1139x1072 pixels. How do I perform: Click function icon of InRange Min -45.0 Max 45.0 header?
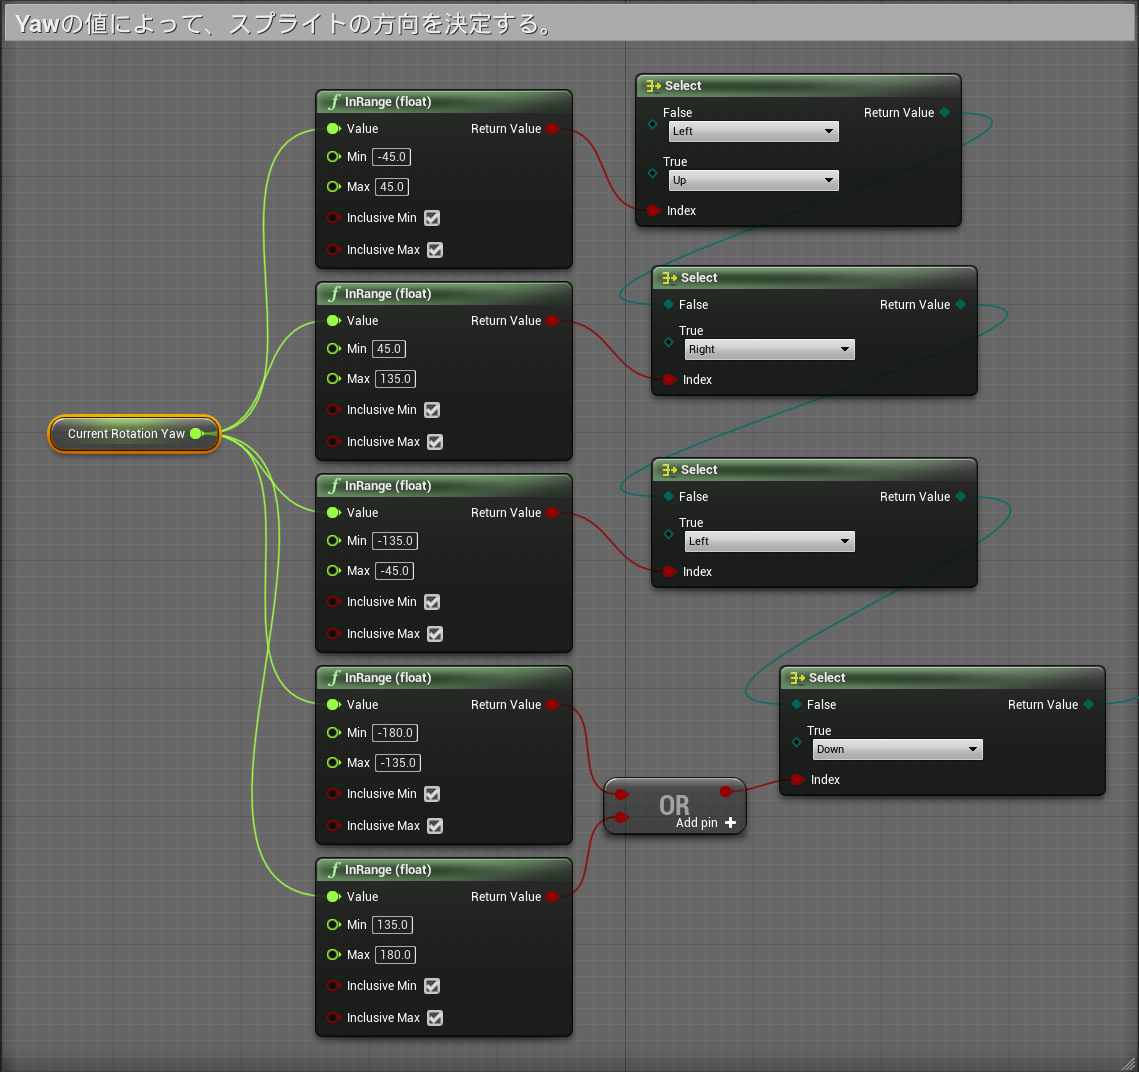334,102
